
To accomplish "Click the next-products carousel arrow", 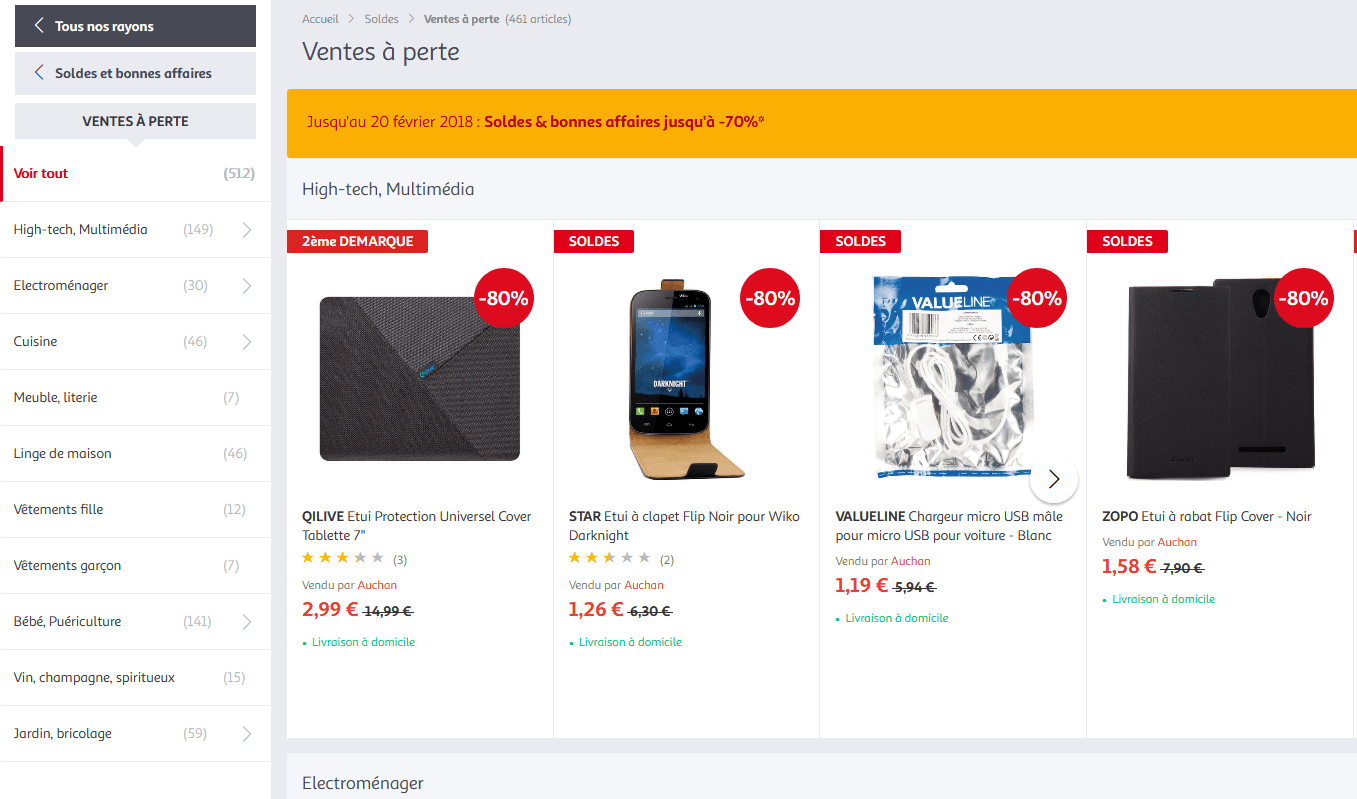I will coord(1054,480).
